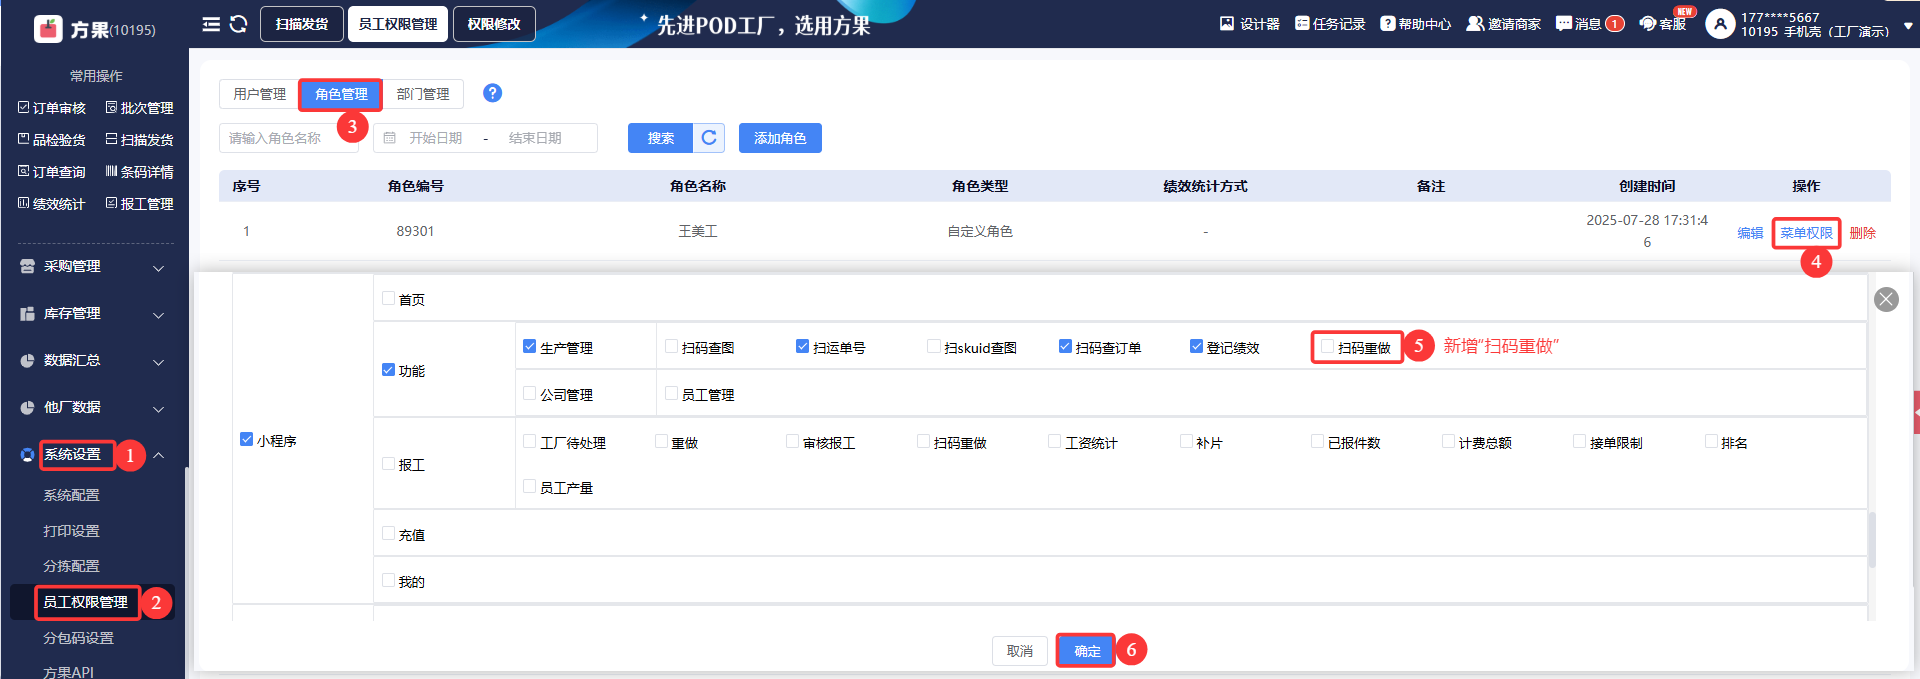Image resolution: width=1920 pixels, height=679 pixels.
Task: Click the user avatar icon
Action: coord(1720,24)
